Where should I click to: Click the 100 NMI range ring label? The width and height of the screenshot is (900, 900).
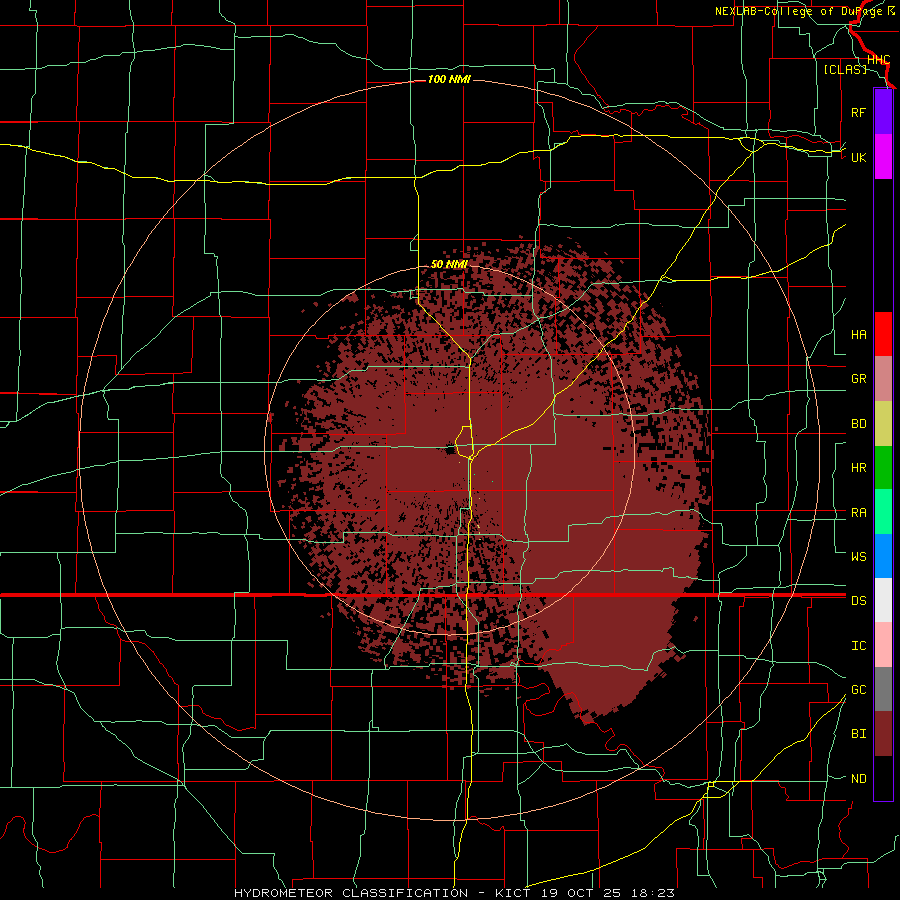point(449,79)
